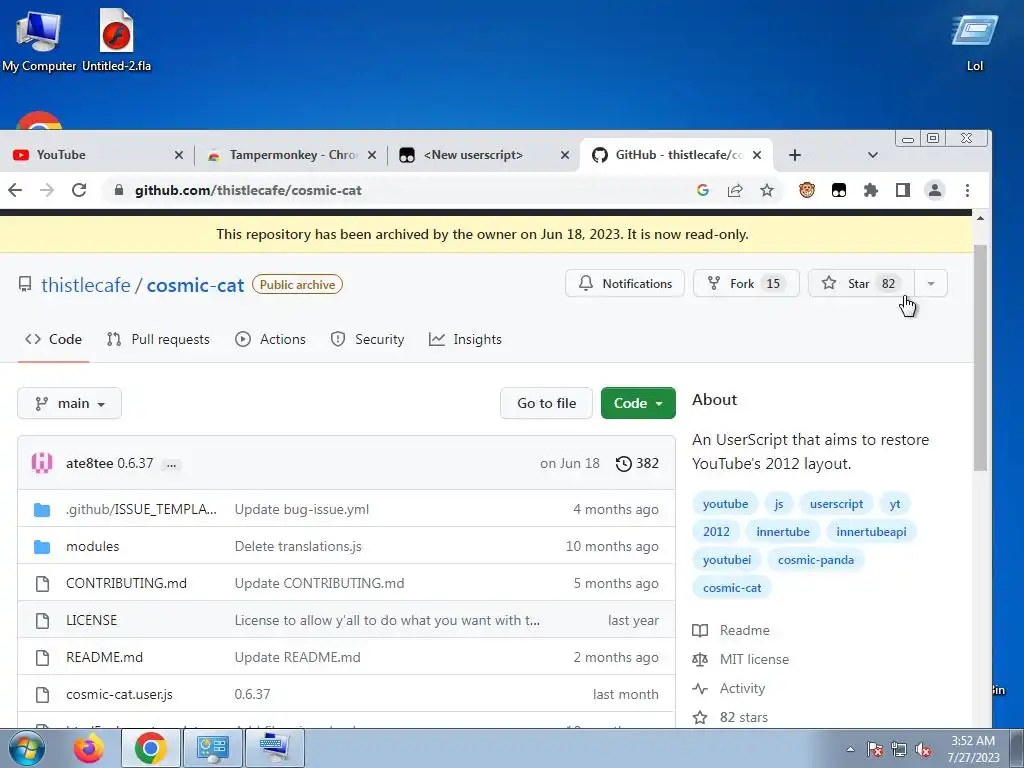Open the Control Panel taskbar item
Image resolution: width=1024 pixels, height=768 pixels.
(x=213, y=748)
